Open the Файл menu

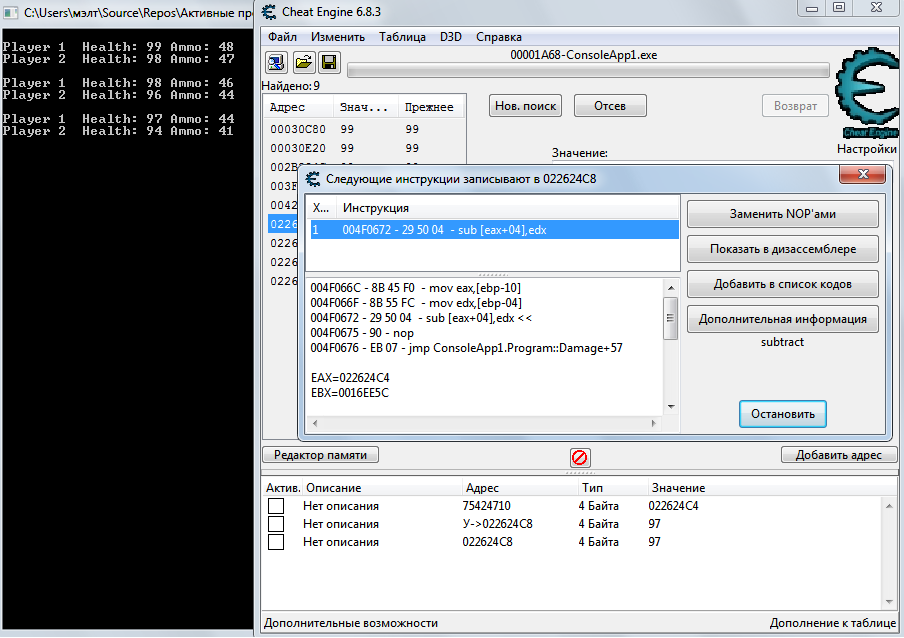tap(283, 37)
